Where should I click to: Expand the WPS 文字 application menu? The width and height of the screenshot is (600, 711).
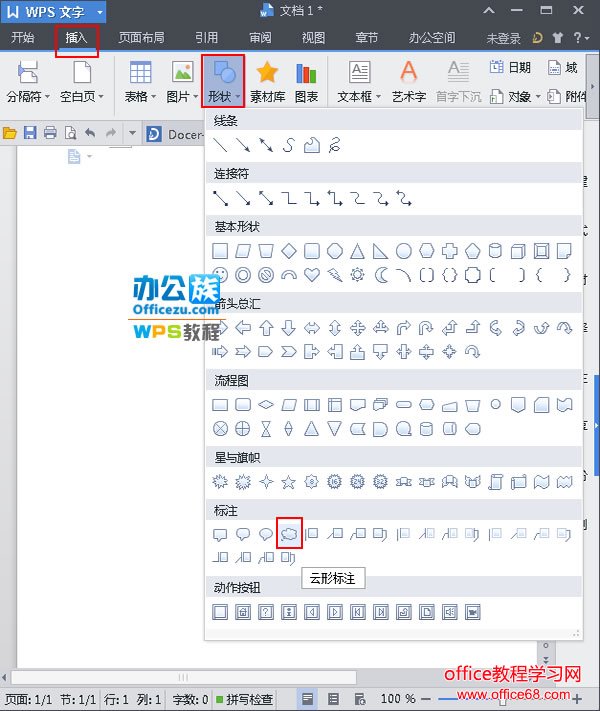(x=54, y=12)
